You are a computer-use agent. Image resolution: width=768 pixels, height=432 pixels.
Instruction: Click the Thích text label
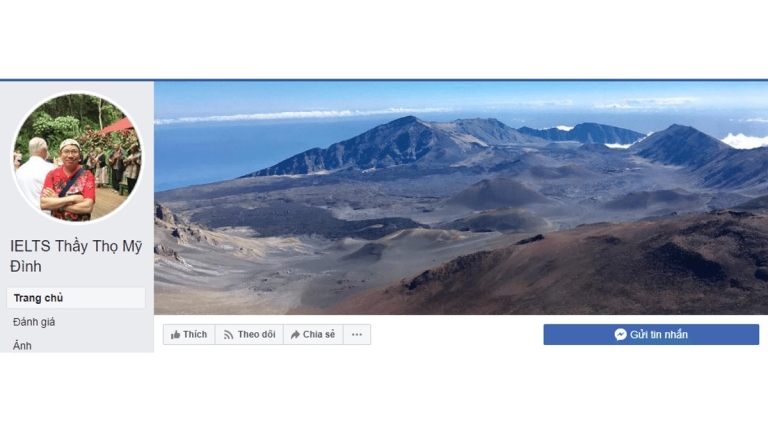point(195,335)
